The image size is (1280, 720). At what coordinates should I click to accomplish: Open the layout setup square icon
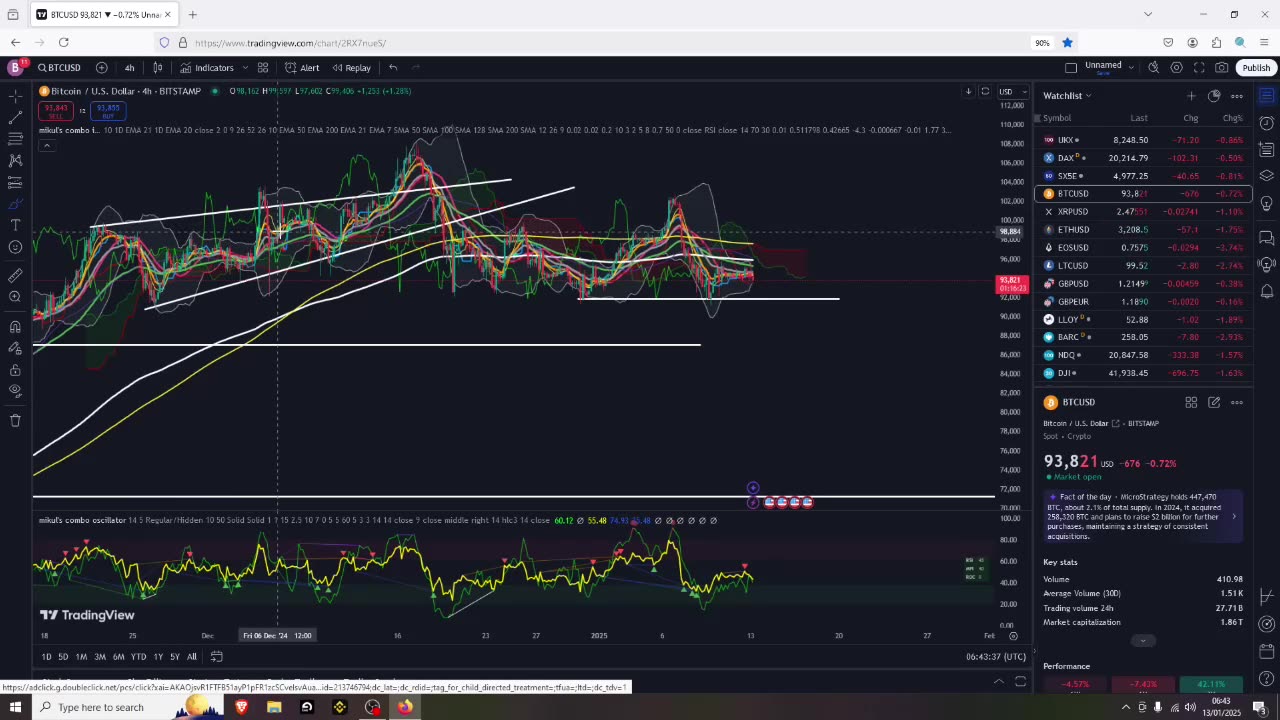(x=1071, y=68)
